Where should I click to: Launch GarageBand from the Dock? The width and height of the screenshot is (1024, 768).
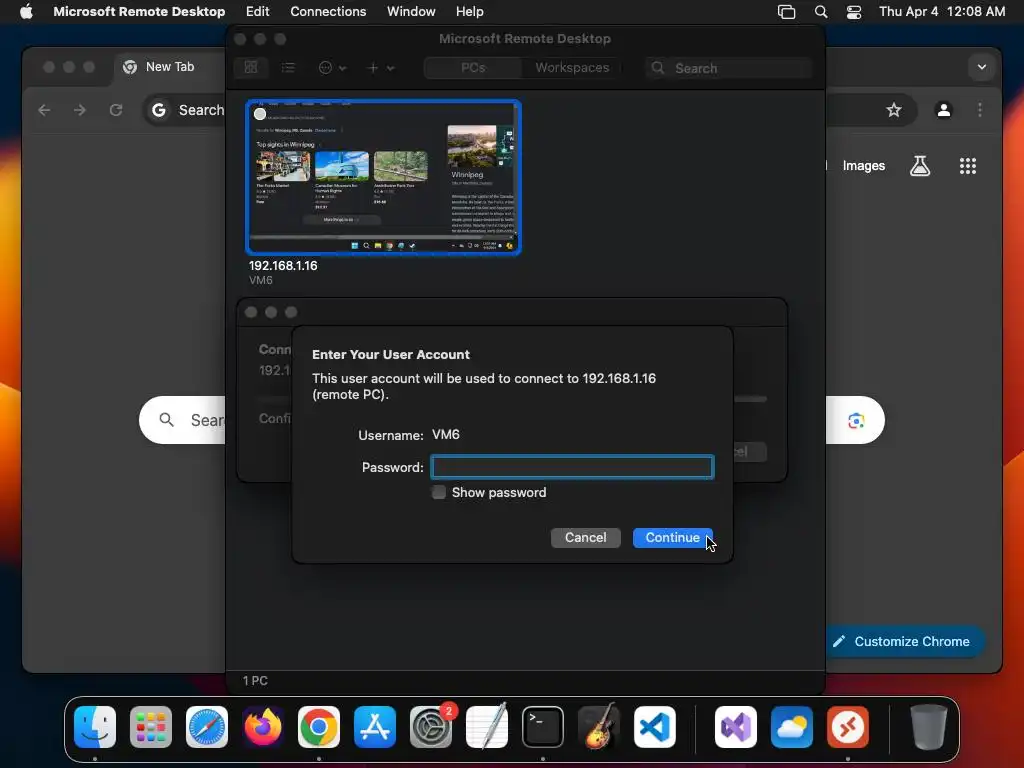click(598, 727)
